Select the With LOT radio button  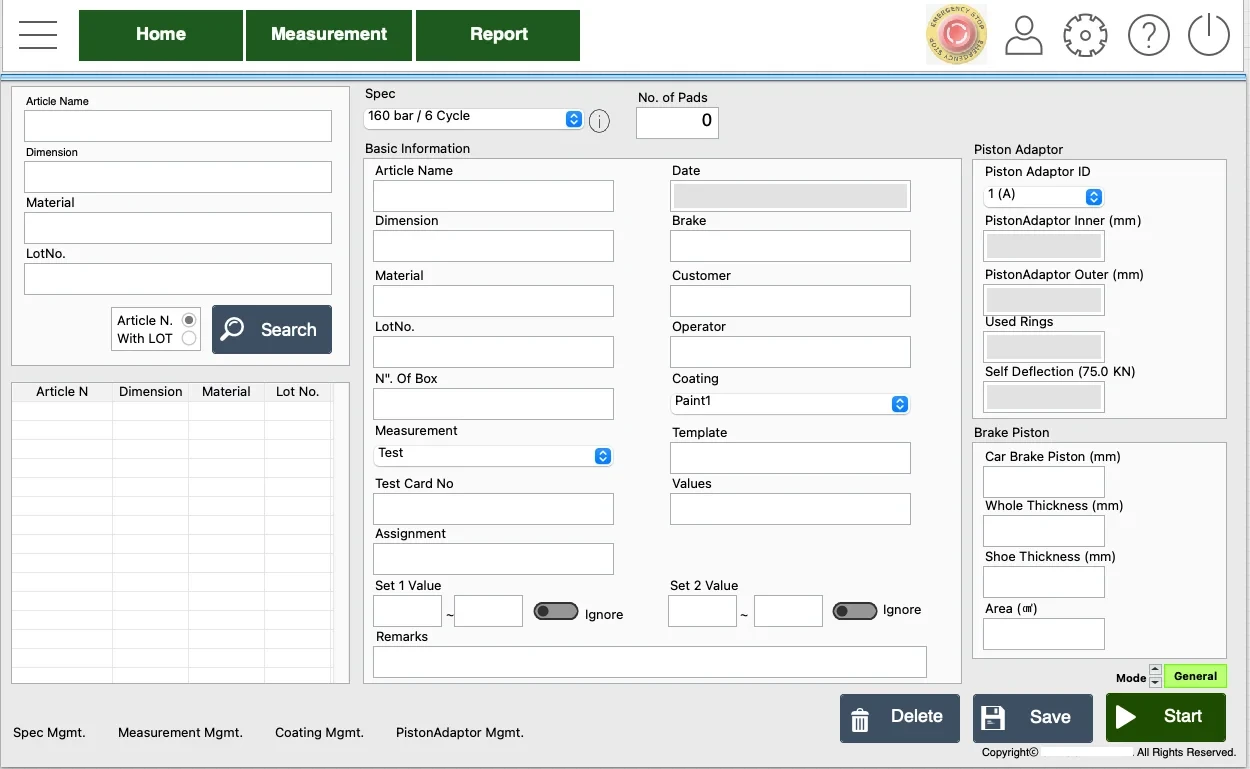click(189, 338)
